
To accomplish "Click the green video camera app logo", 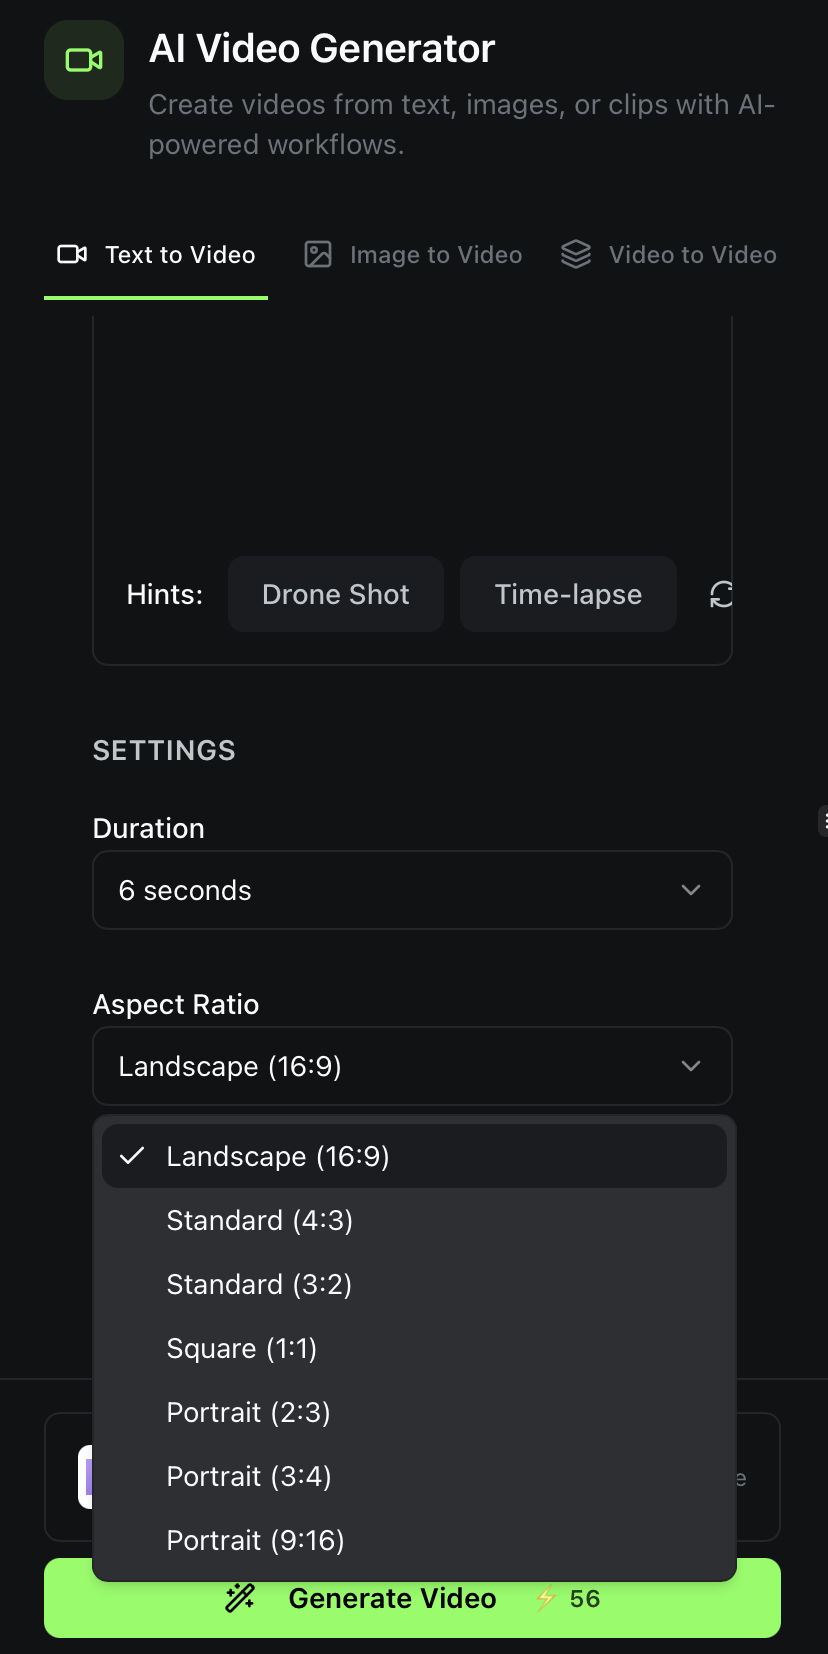I will [84, 60].
